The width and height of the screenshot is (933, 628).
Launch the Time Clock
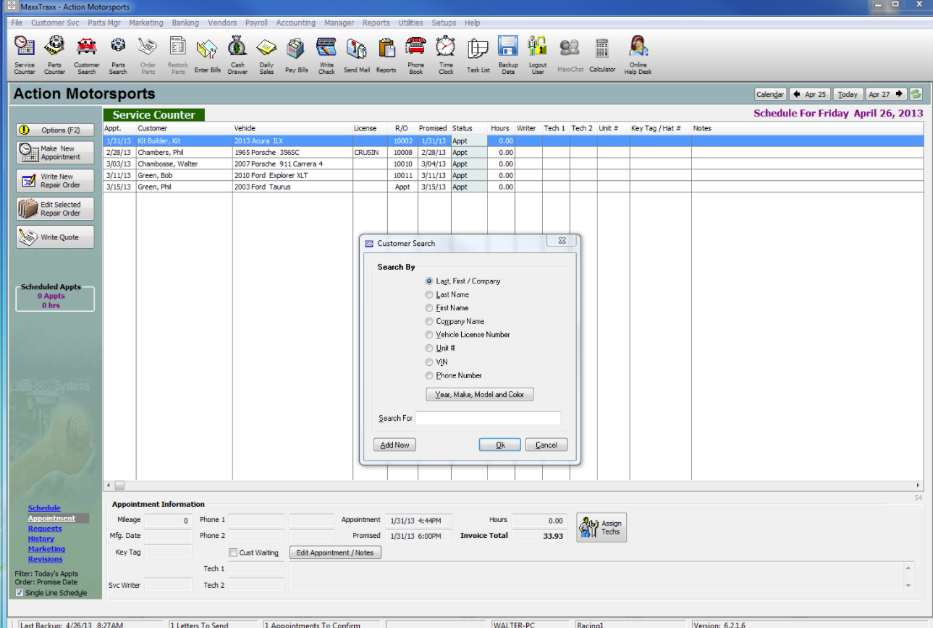click(x=448, y=47)
